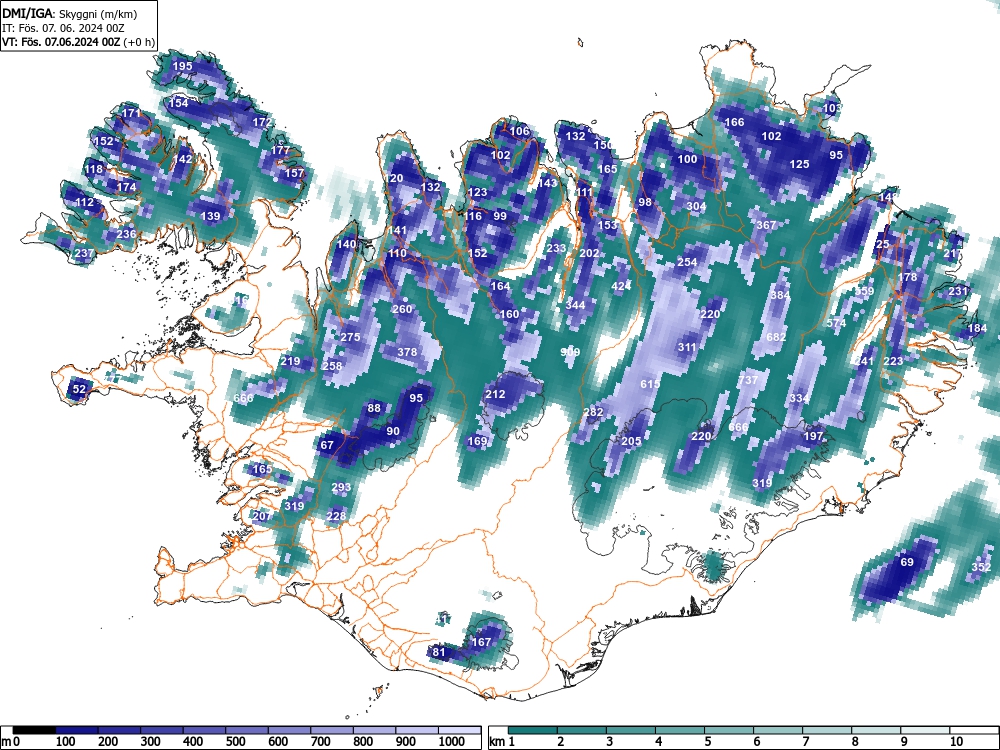
Task: Click the map value 304
Action: click(x=696, y=206)
